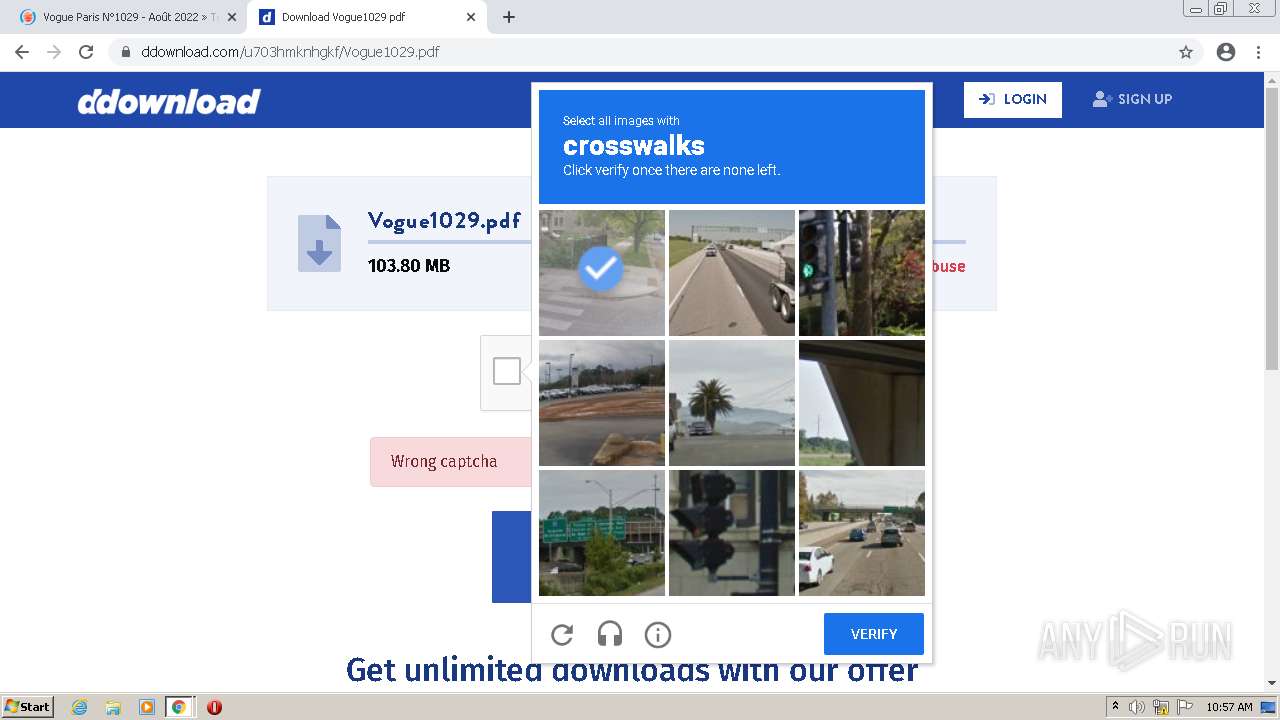
Task: Click the address bar URL
Action: tap(290, 52)
